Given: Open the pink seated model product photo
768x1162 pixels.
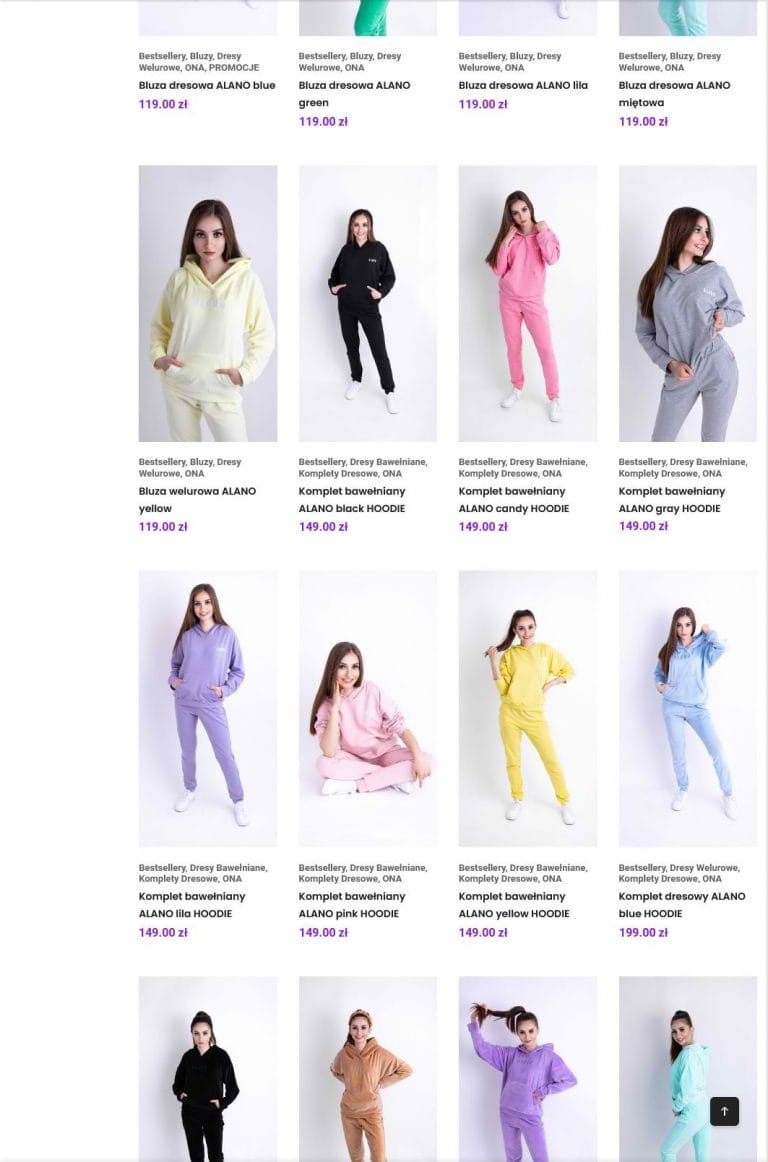Looking at the screenshot, I should [x=368, y=708].
